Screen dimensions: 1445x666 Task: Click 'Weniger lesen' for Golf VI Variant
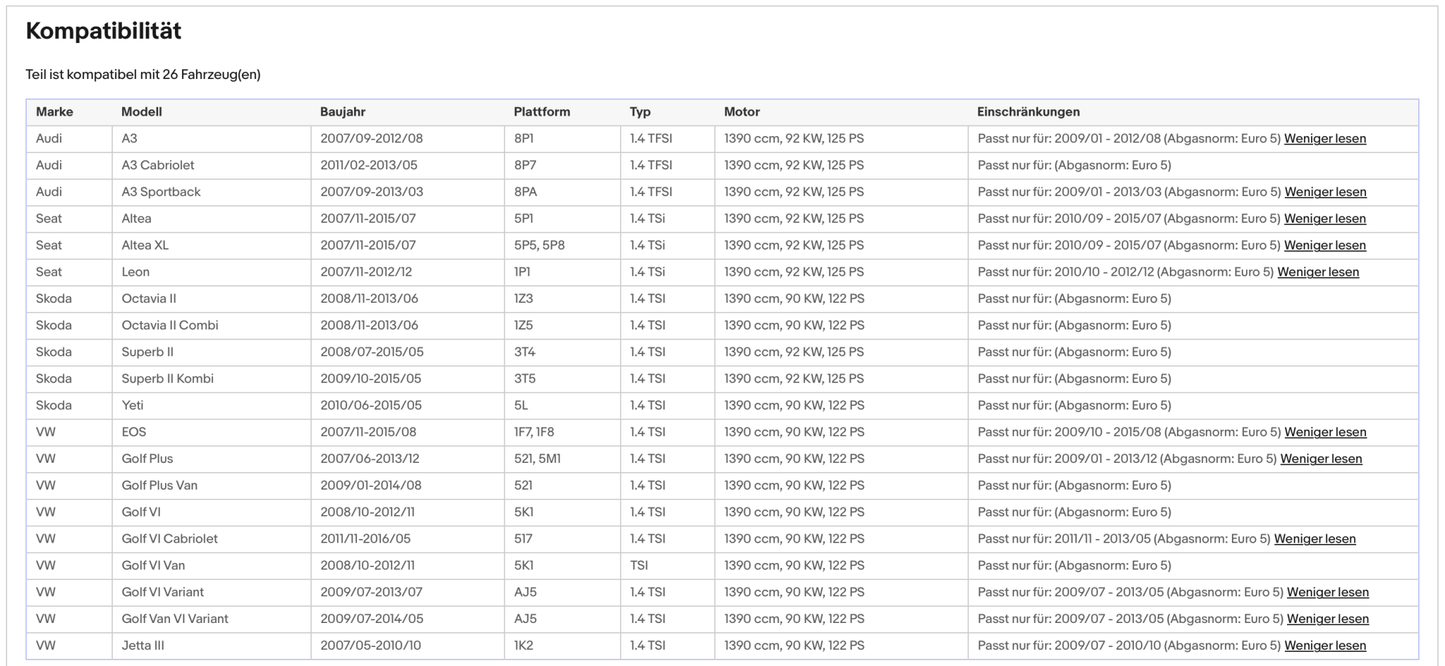[x=1327, y=592]
